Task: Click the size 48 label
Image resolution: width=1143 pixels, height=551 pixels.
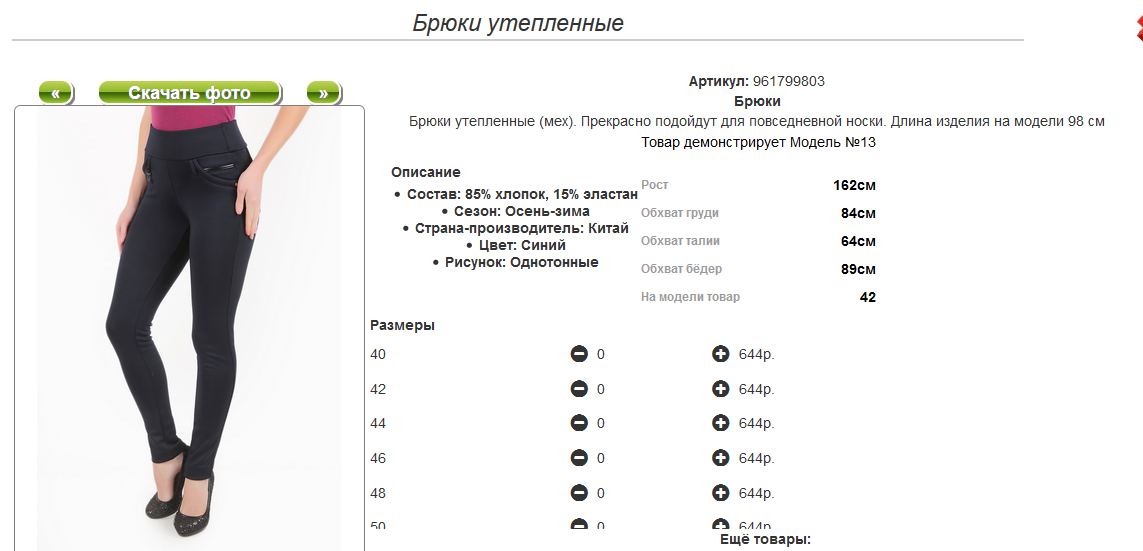Action: coord(378,493)
